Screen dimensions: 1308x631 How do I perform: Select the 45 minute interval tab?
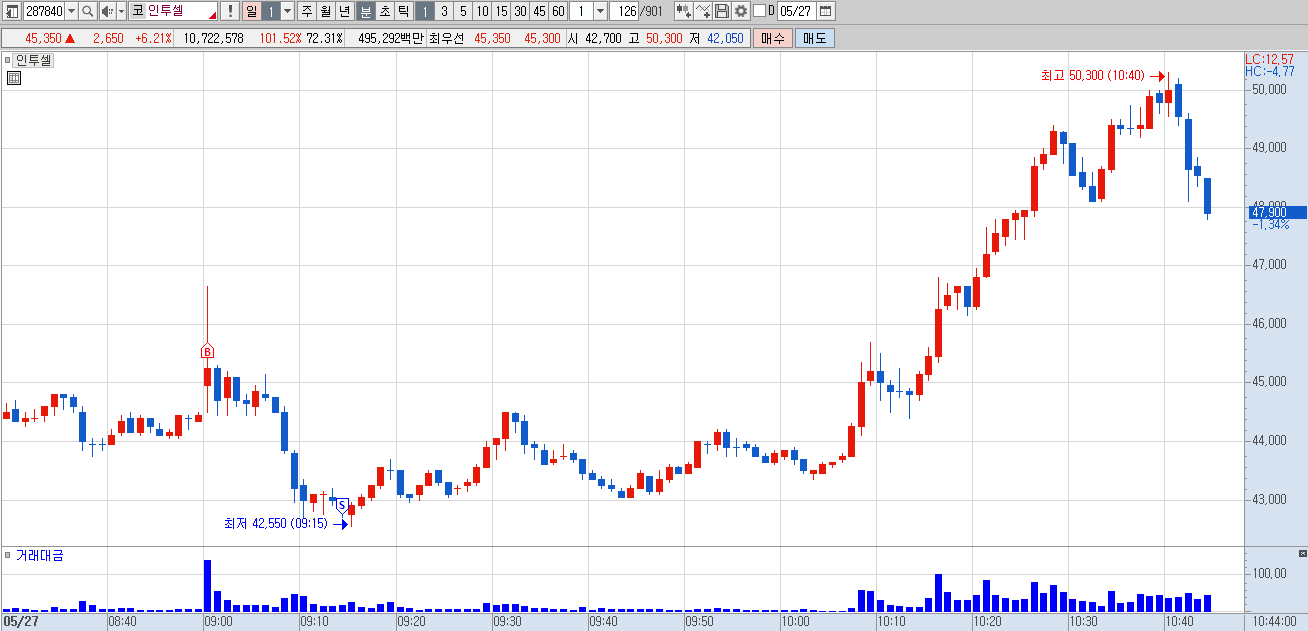point(539,11)
